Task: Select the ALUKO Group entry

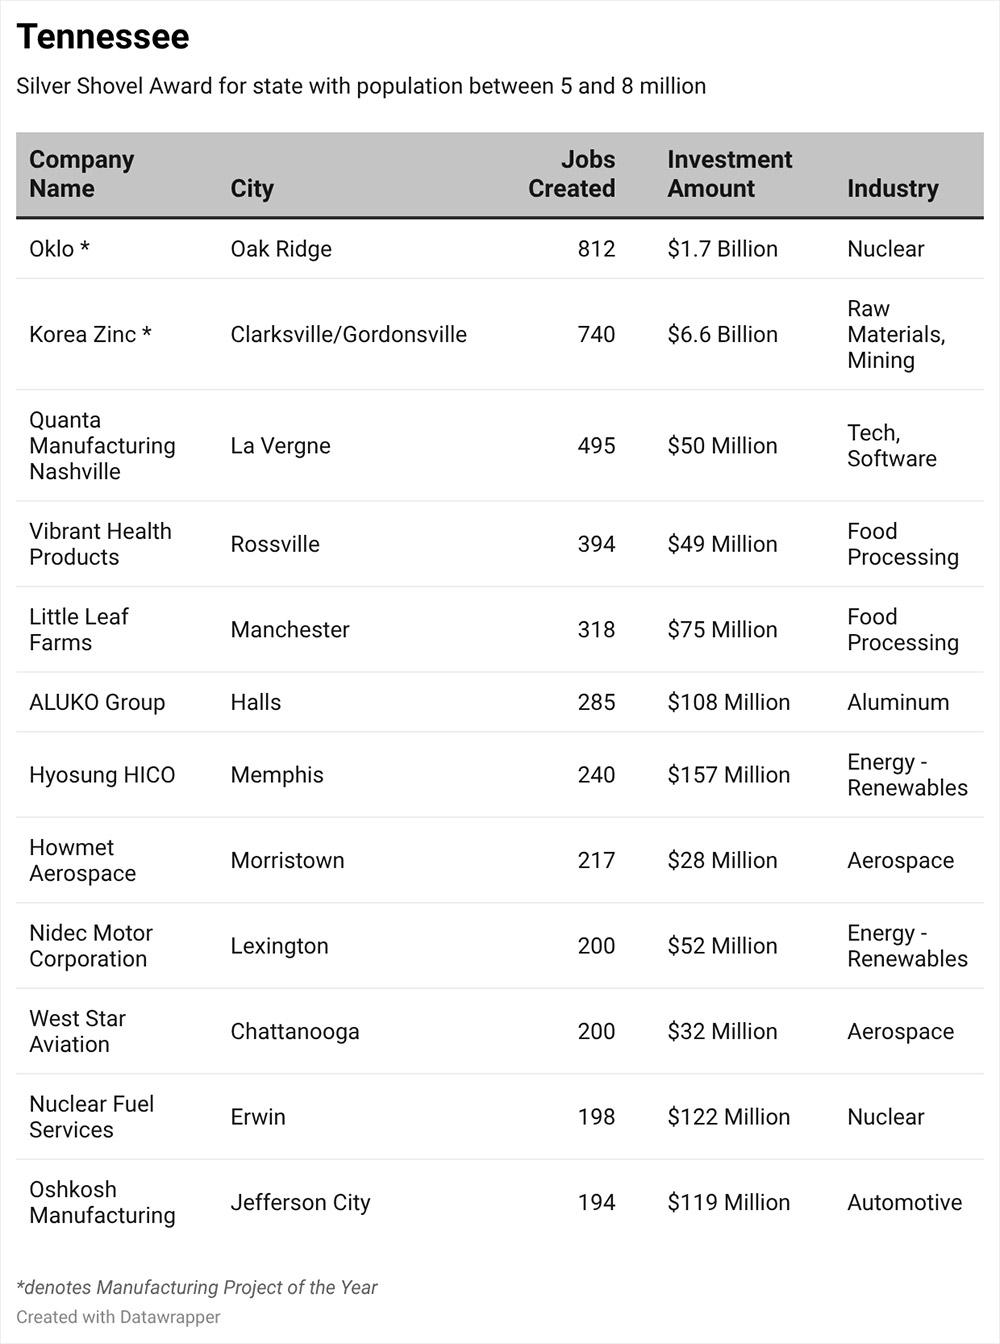Action: click(97, 703)
